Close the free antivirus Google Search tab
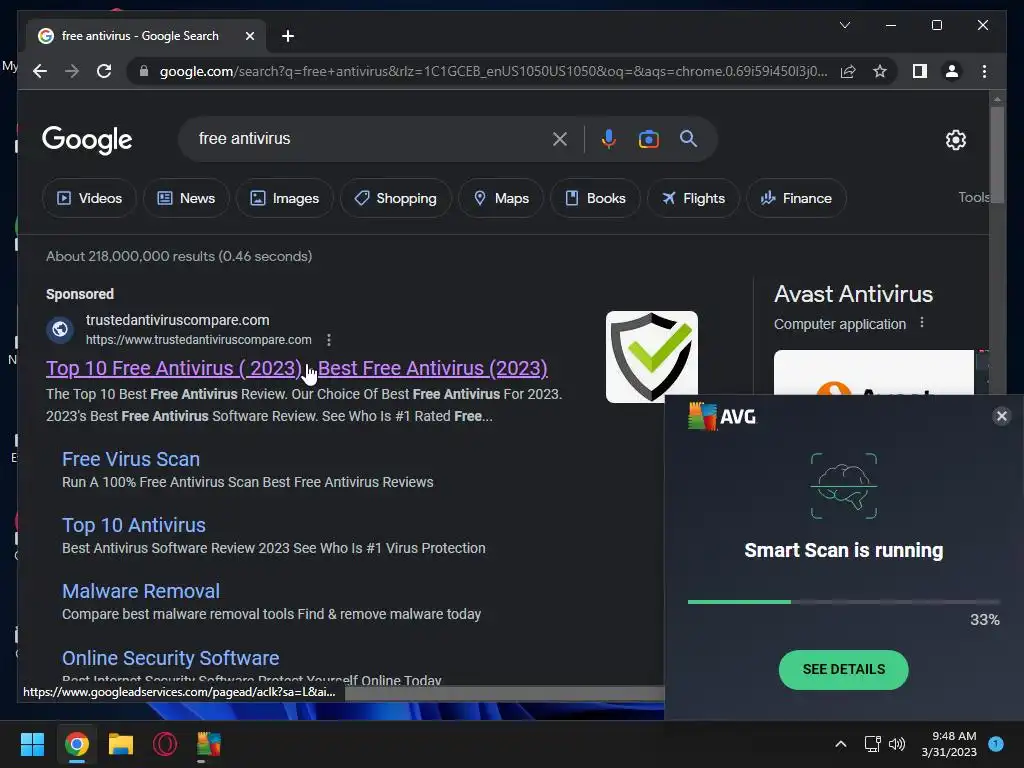The height and width of the screenshot is (768, 1024). pyautogui.click(x=249, y=36)
